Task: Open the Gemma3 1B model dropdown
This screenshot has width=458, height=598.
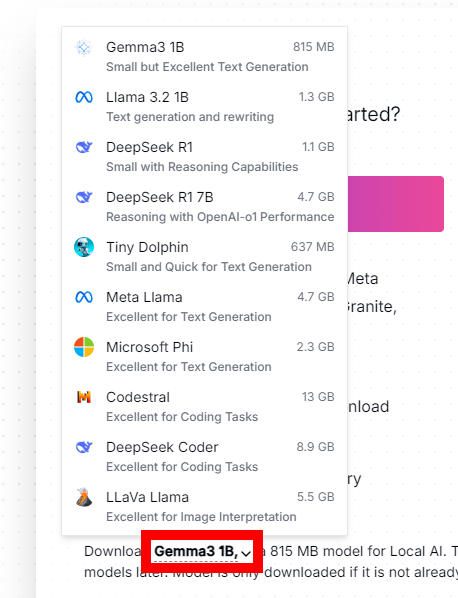Action: [202, 551]
